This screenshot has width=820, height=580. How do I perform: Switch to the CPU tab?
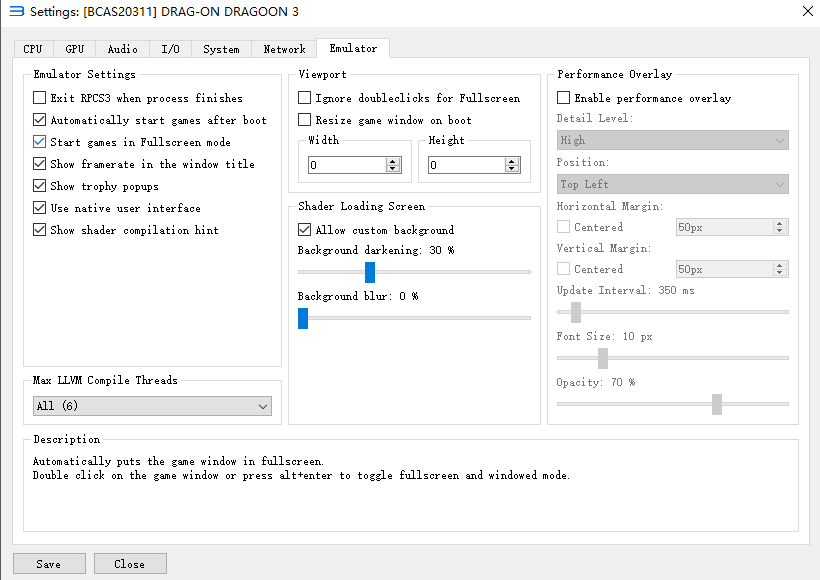click(32, 49)
